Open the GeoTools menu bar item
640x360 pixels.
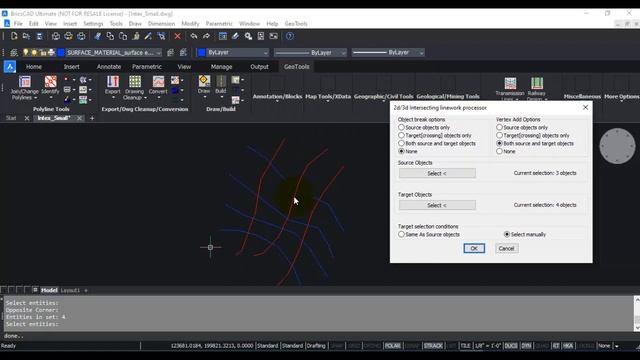(x=296, y=24)
